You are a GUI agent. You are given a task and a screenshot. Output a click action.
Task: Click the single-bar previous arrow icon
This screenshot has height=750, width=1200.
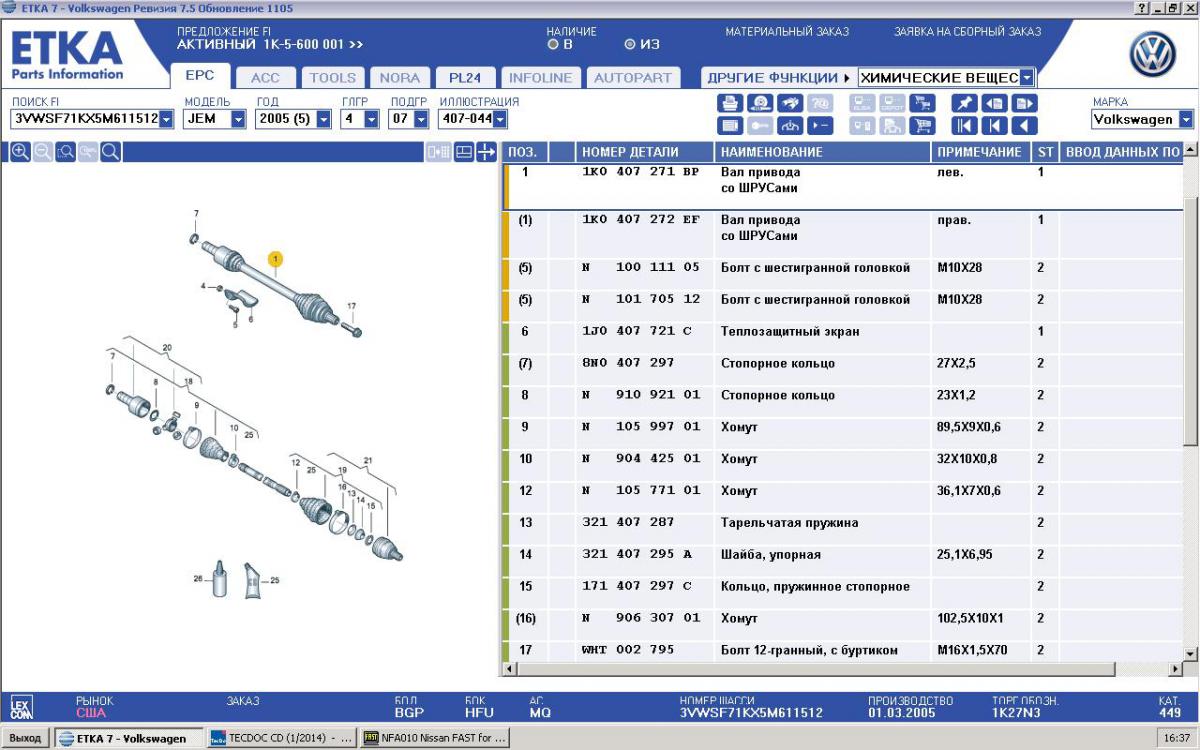pyautogui.click(x=995, y=126)
